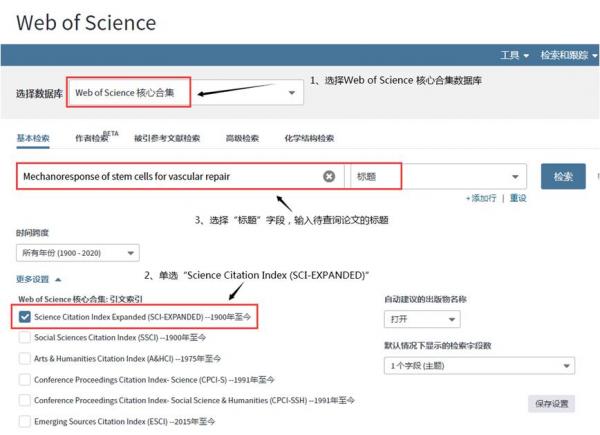This screenshot has height=435, width=600.
Task: Click the 重设 reset link
Action: pyautogui.click(x=518, y=198)
